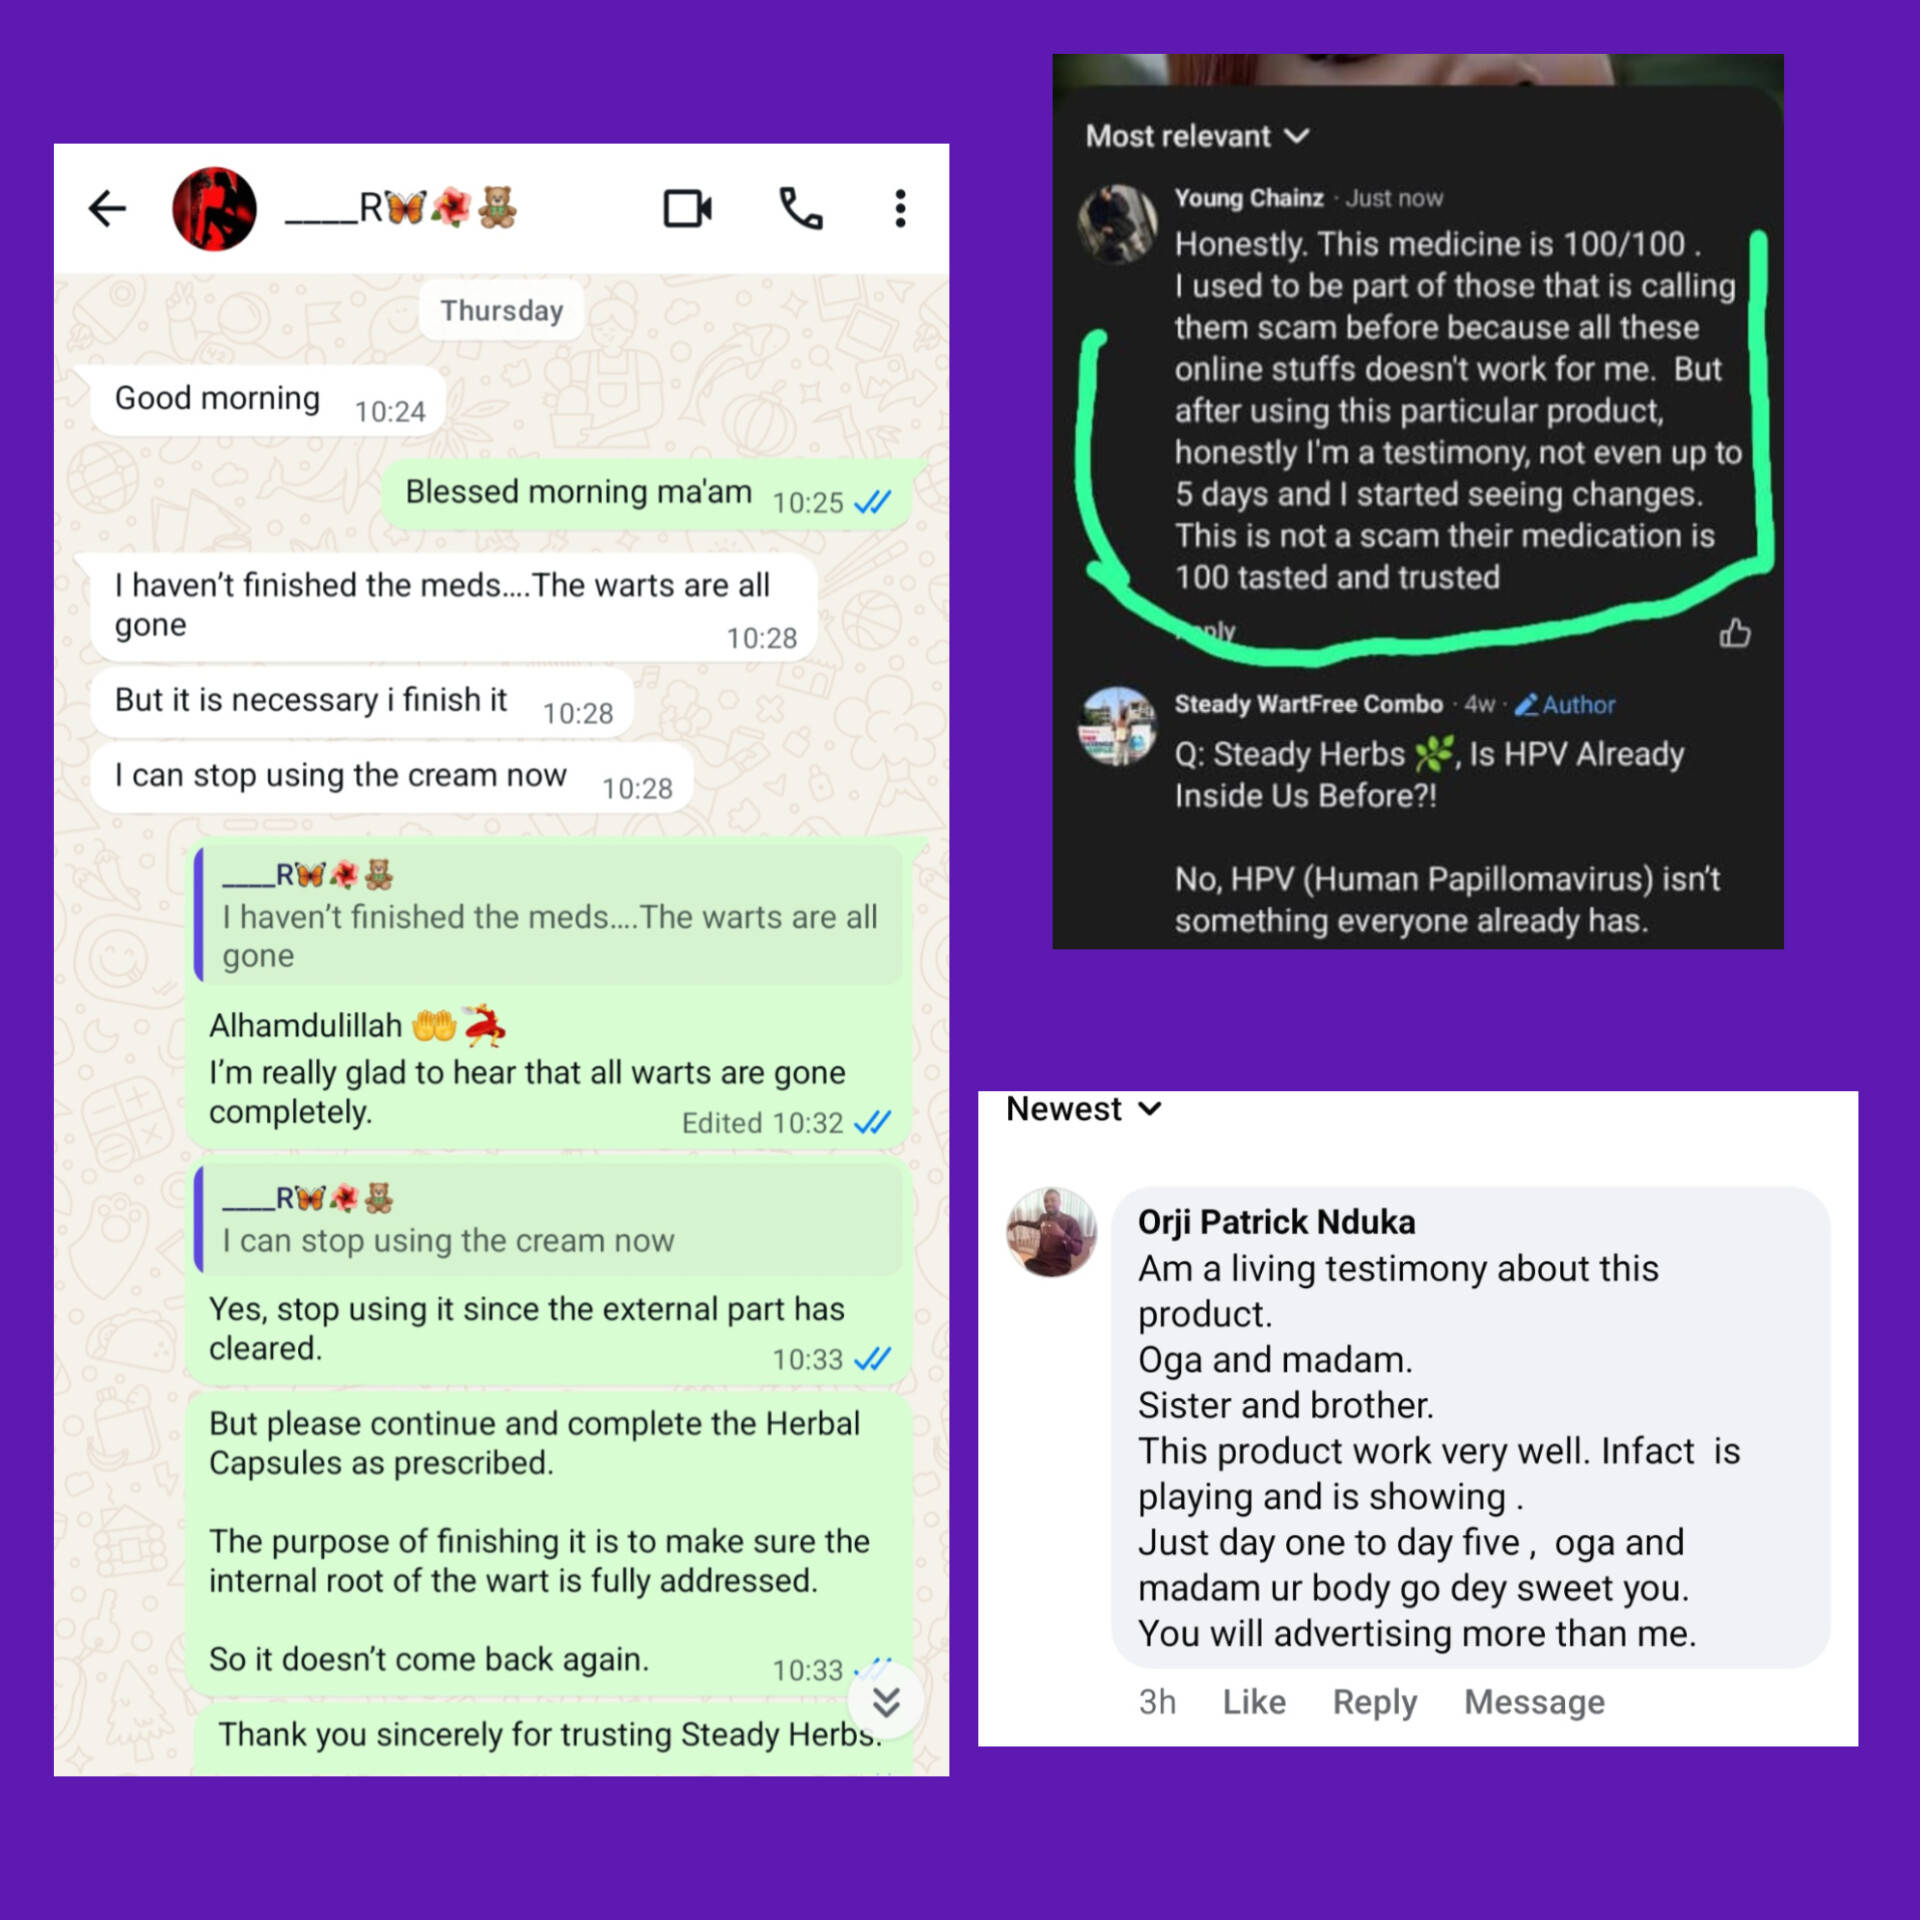Open the three-dot chat menu
This screenshot has width=1920, height=1920.
900,209
